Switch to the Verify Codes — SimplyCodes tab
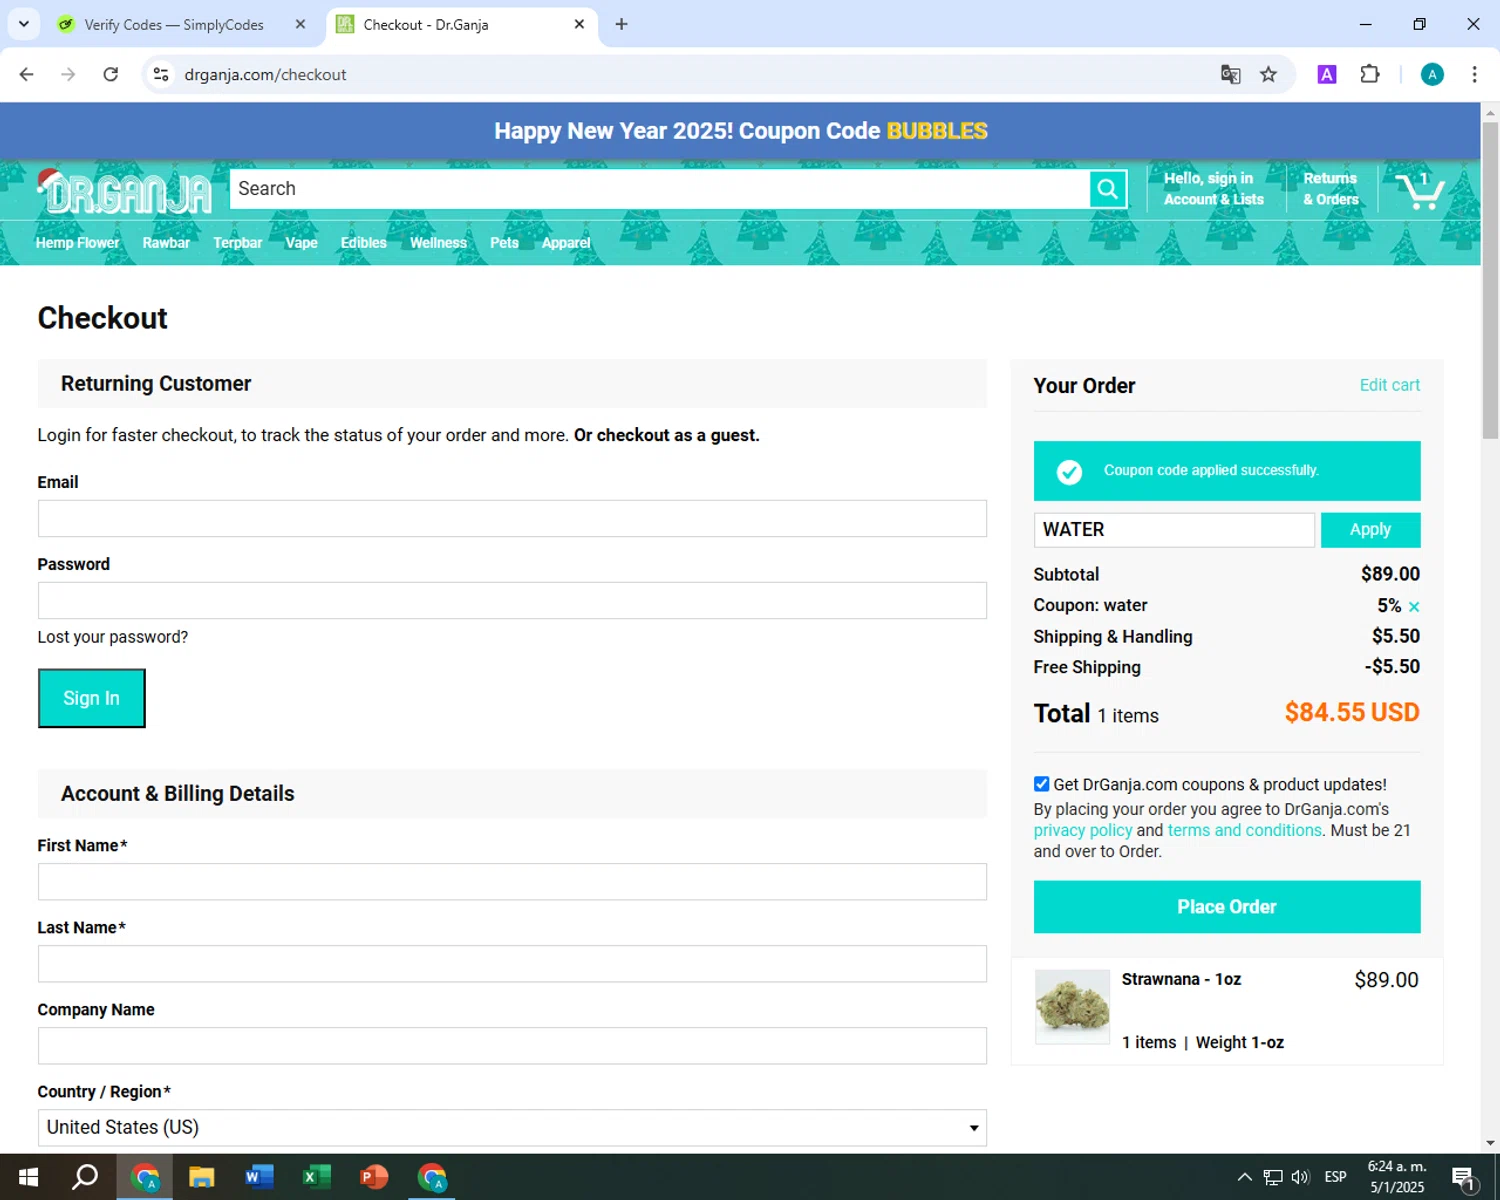The height and width of the screenshot is (1200, 1500). [x=172, y=24]
